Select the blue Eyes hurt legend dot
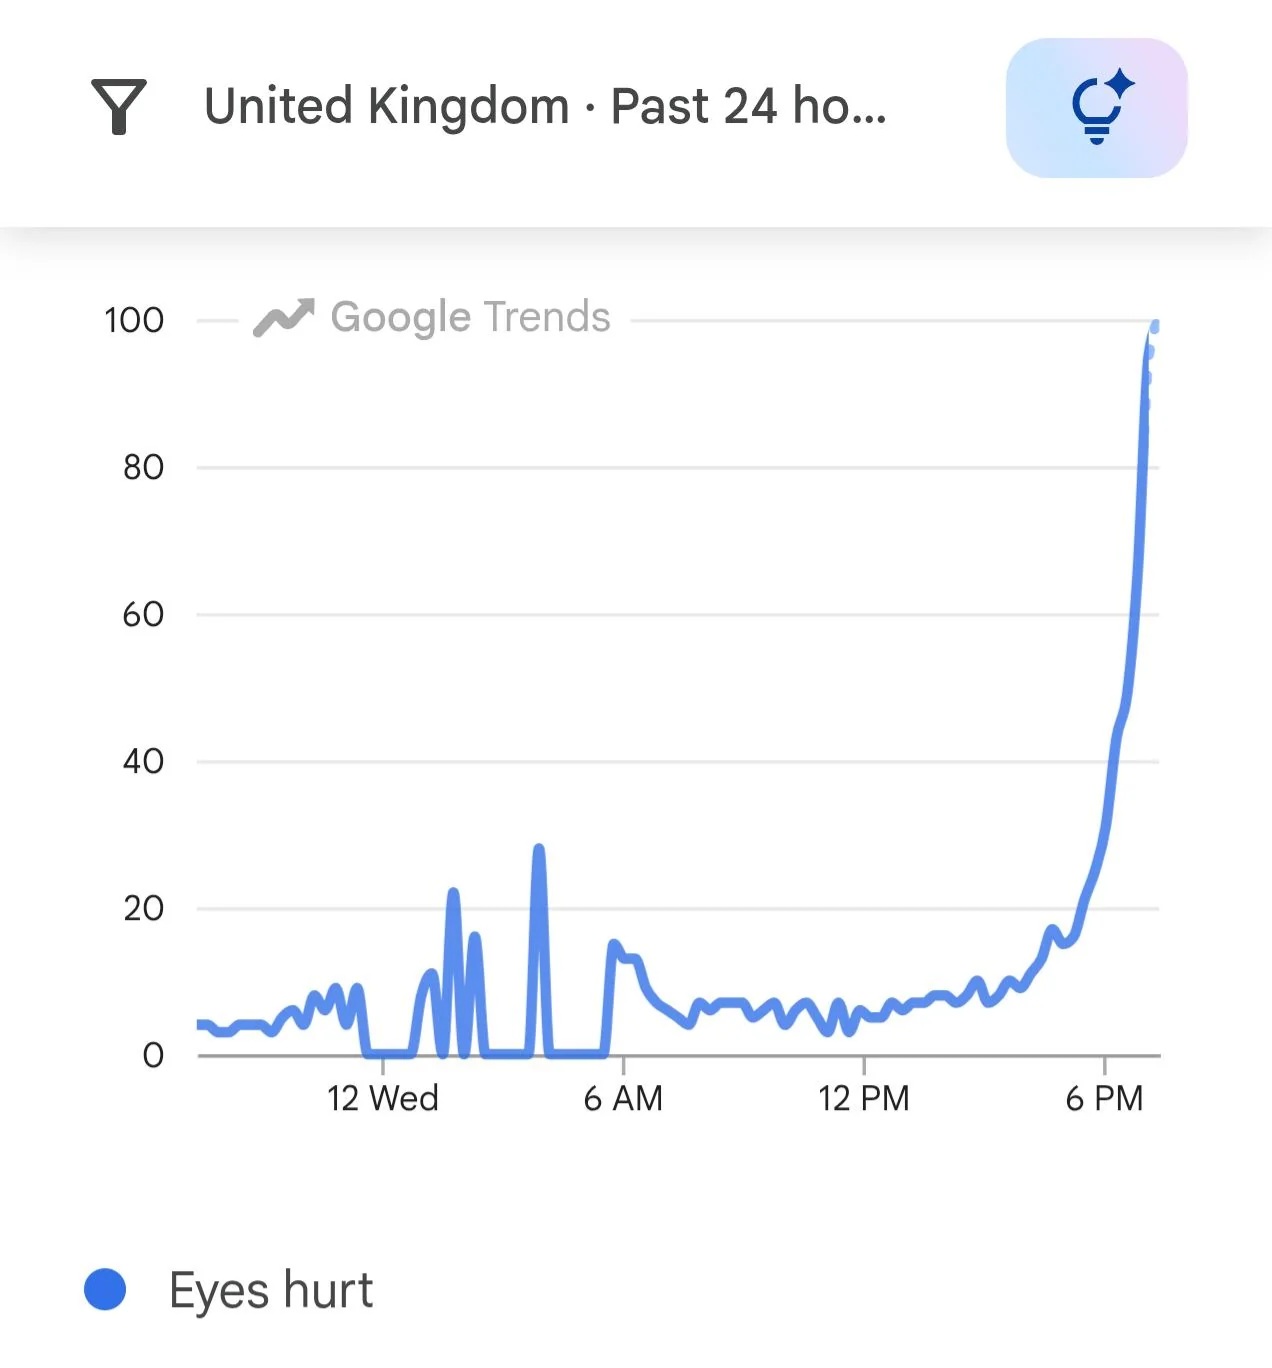 [x=105, y=1289]
